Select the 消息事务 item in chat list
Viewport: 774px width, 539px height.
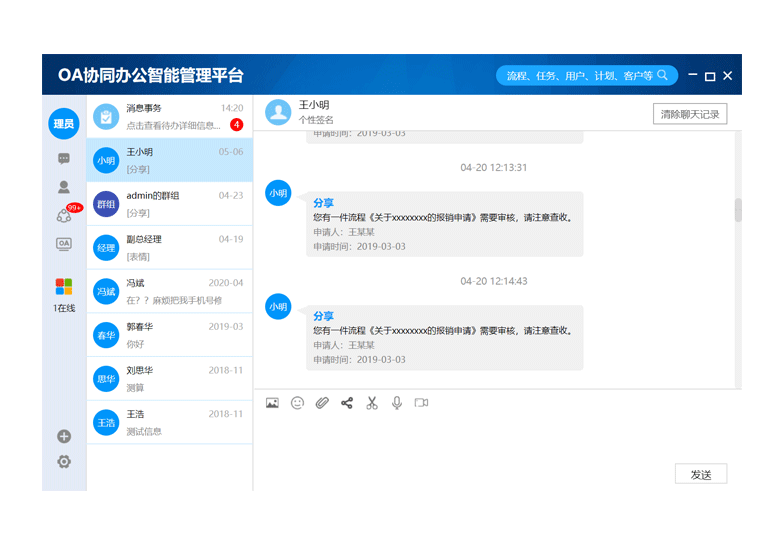point(170,116)
